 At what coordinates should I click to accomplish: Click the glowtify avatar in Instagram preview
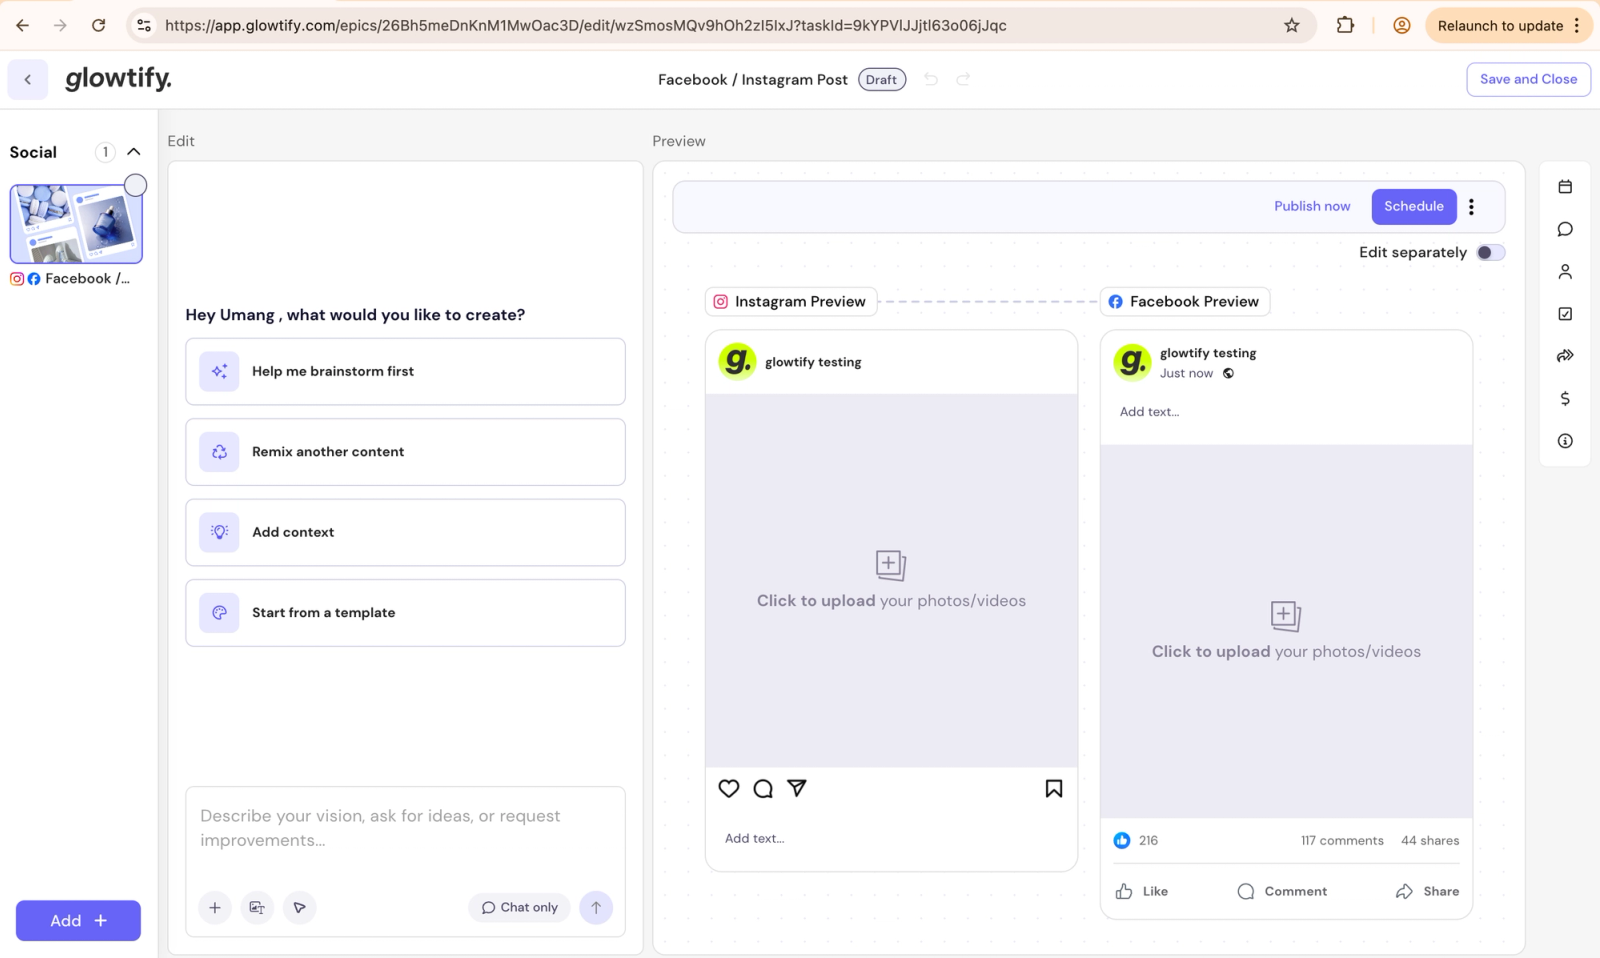coord(738,362)
